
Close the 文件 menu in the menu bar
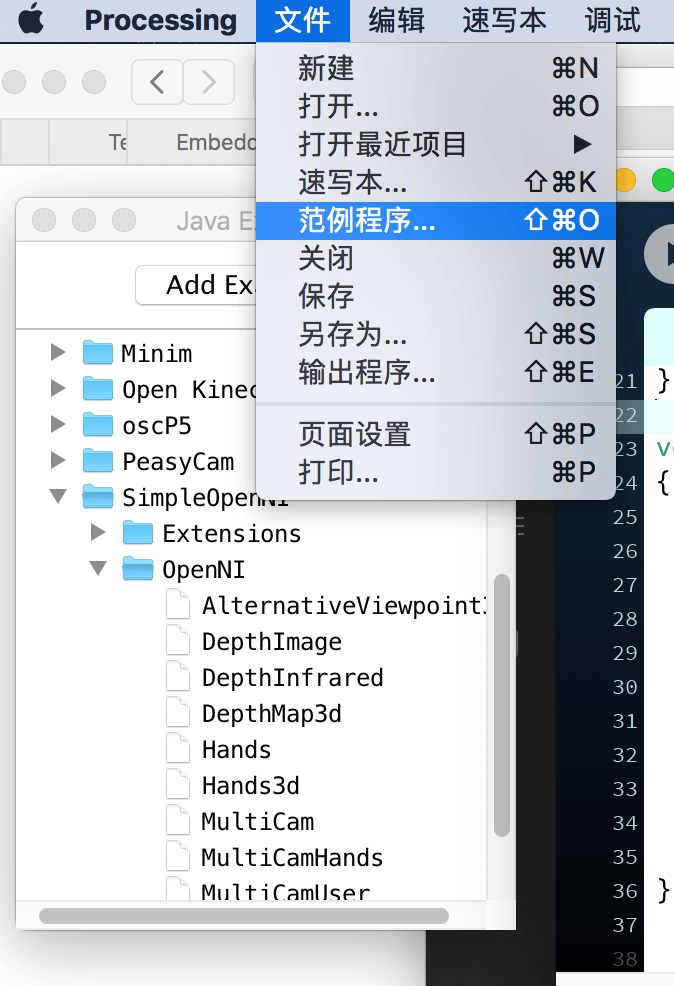click(x=302, y=20)
